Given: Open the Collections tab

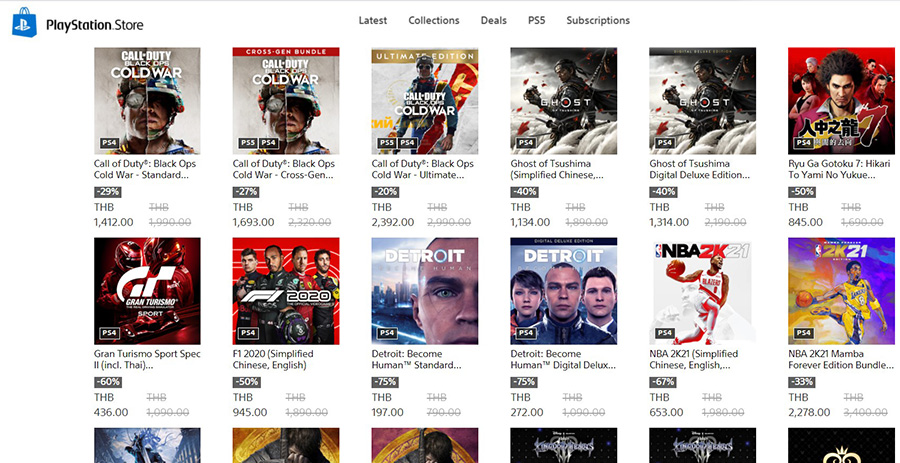Looking at the screenshot, I should (x=434, y=21).
